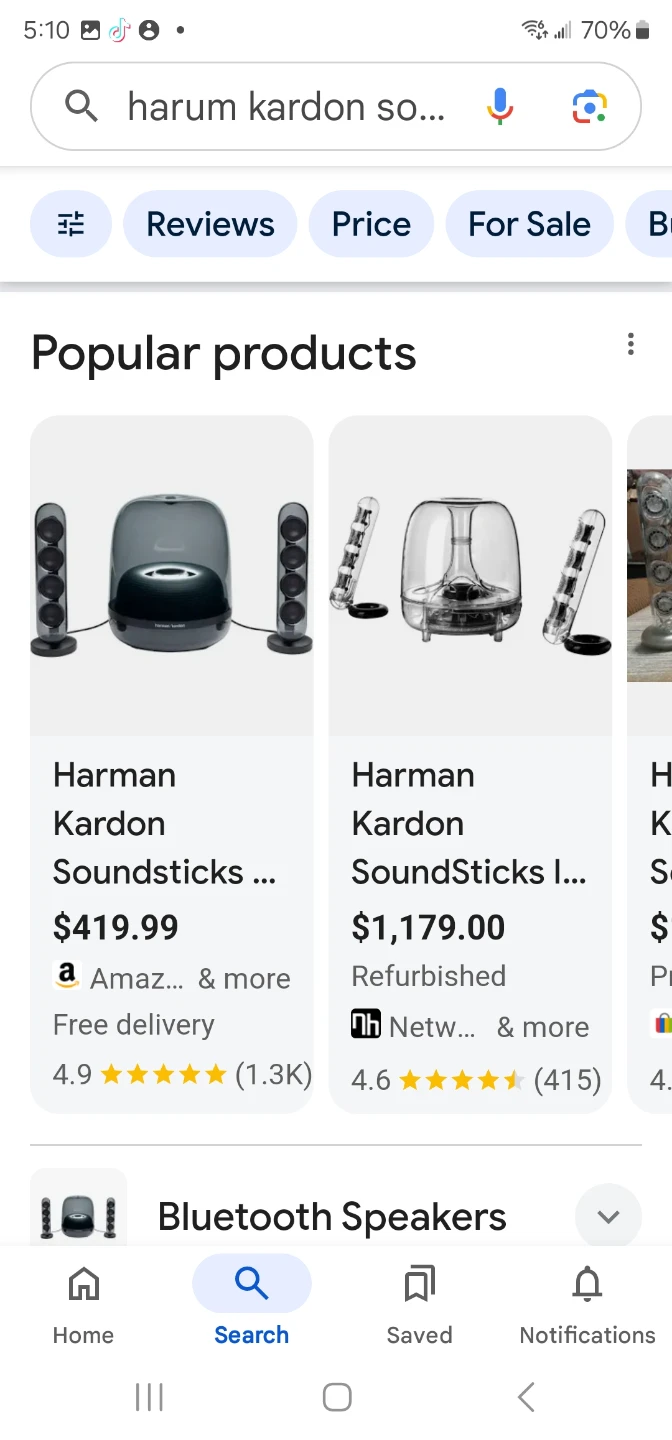Switch to the Price filter tab
The width and height of the screenshot is (672, 1440).
[371, 224]
